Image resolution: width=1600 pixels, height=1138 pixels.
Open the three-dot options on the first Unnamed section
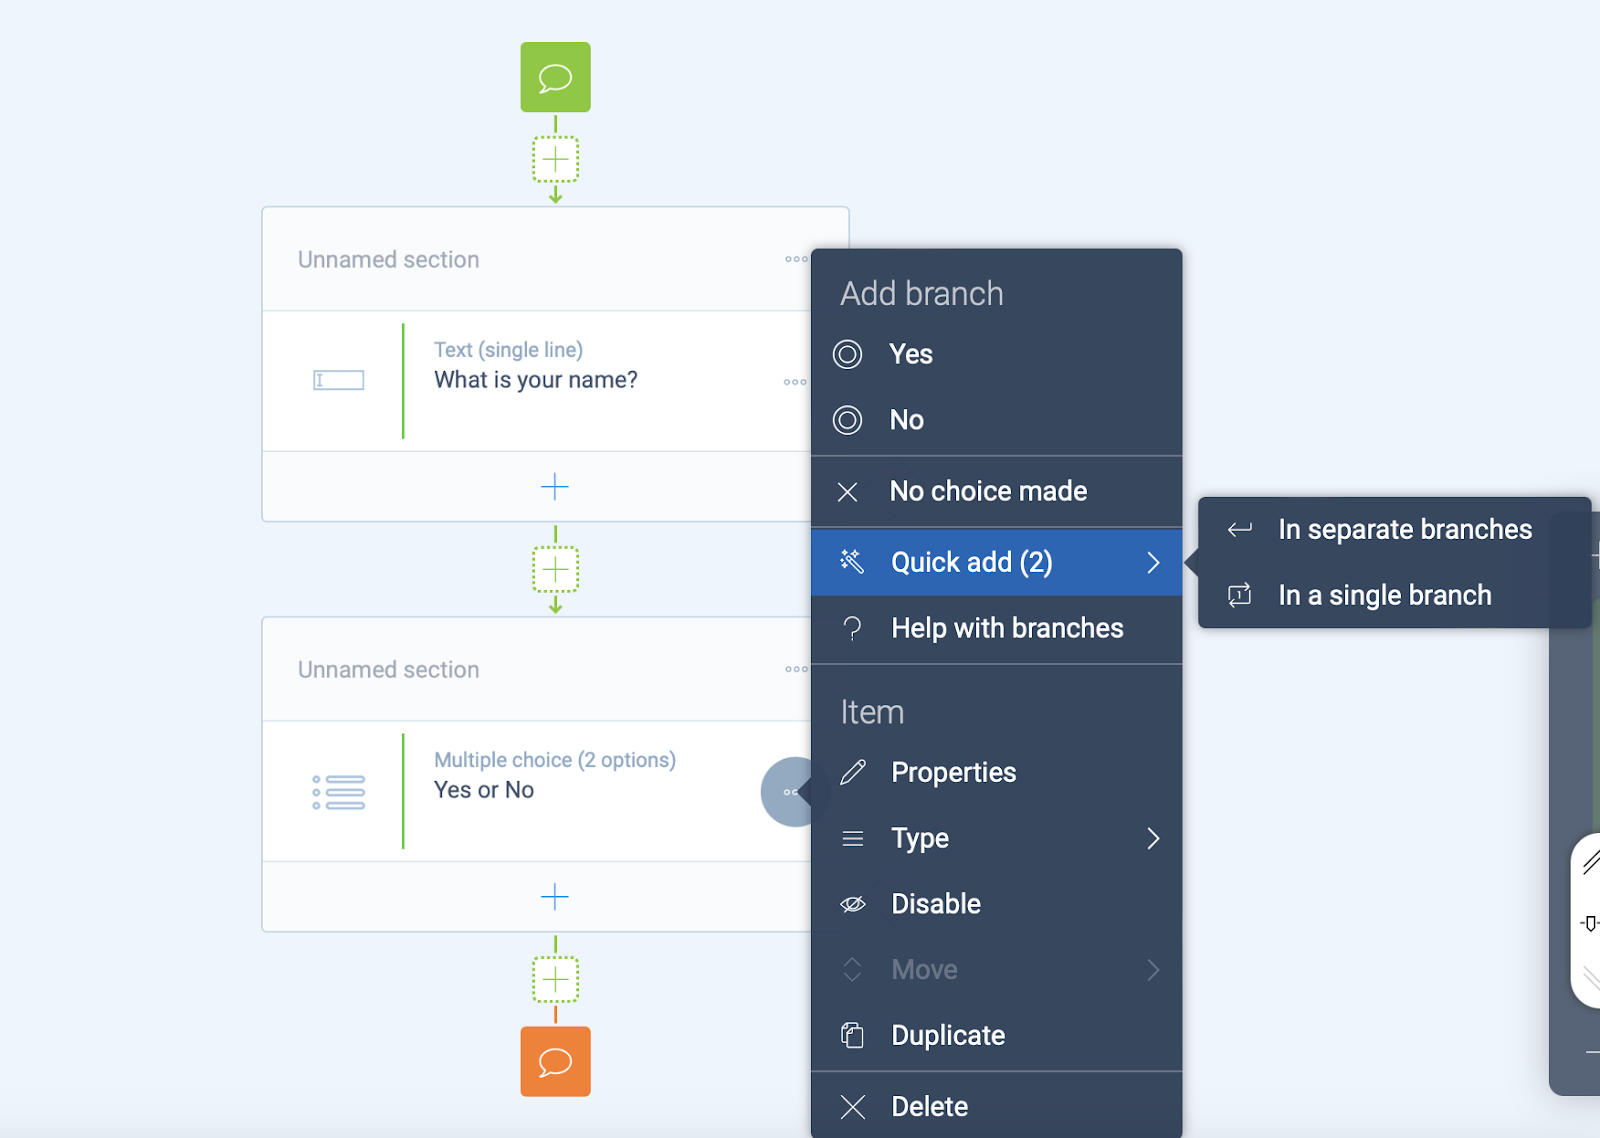[x=795, y=259]
